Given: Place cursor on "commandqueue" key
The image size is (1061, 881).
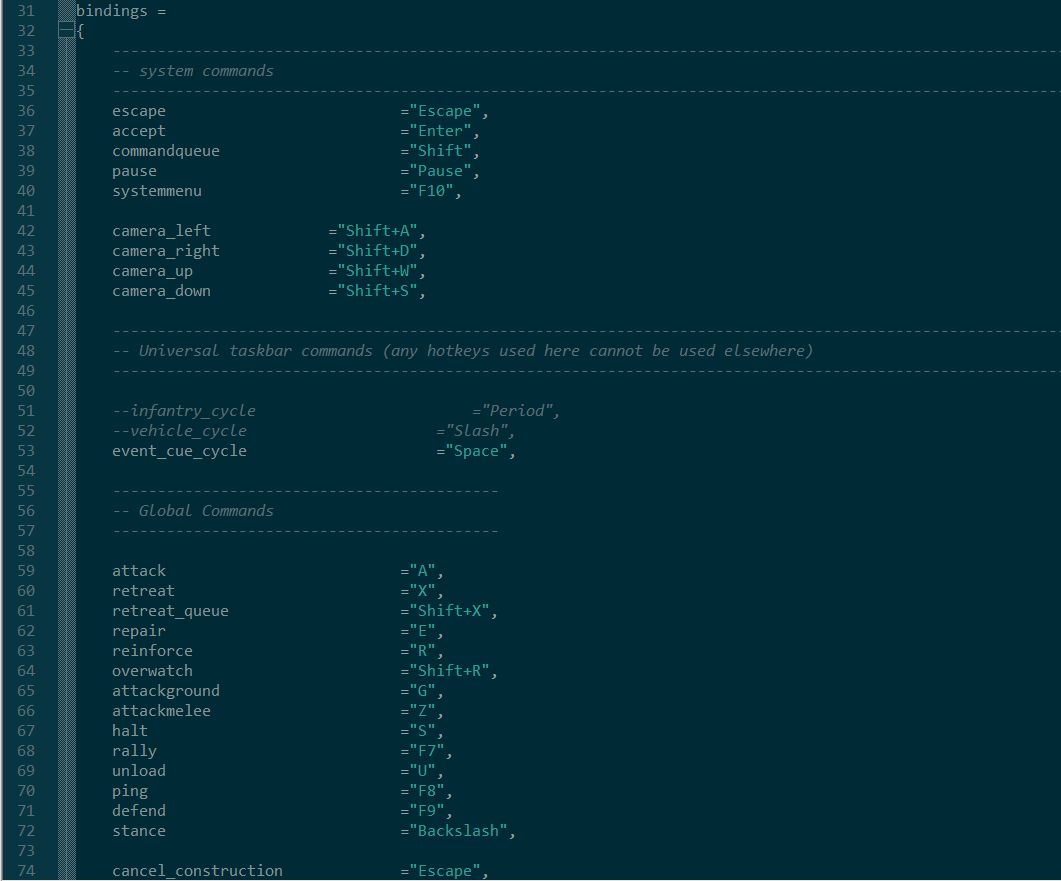Looking at the screenshot, I should point(166,151).
